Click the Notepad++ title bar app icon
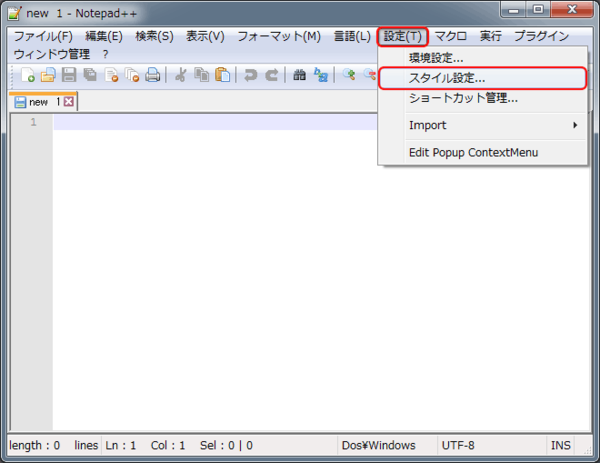600x463 pixels. tap(15, 13)
